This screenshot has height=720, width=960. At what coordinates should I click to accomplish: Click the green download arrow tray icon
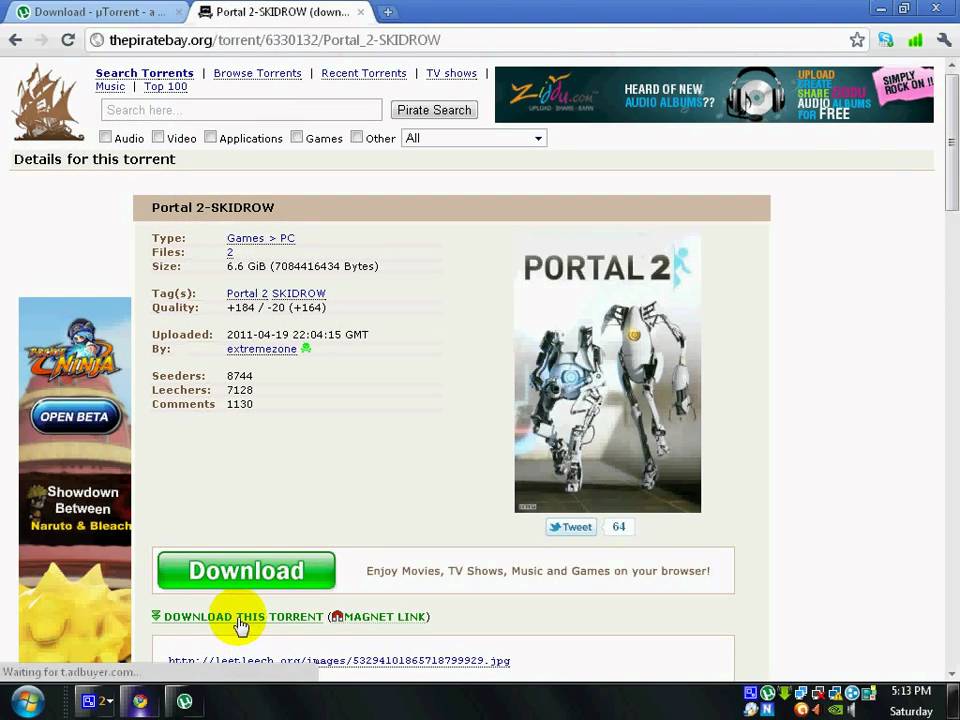pyautogui.click(x=784, y=693)
